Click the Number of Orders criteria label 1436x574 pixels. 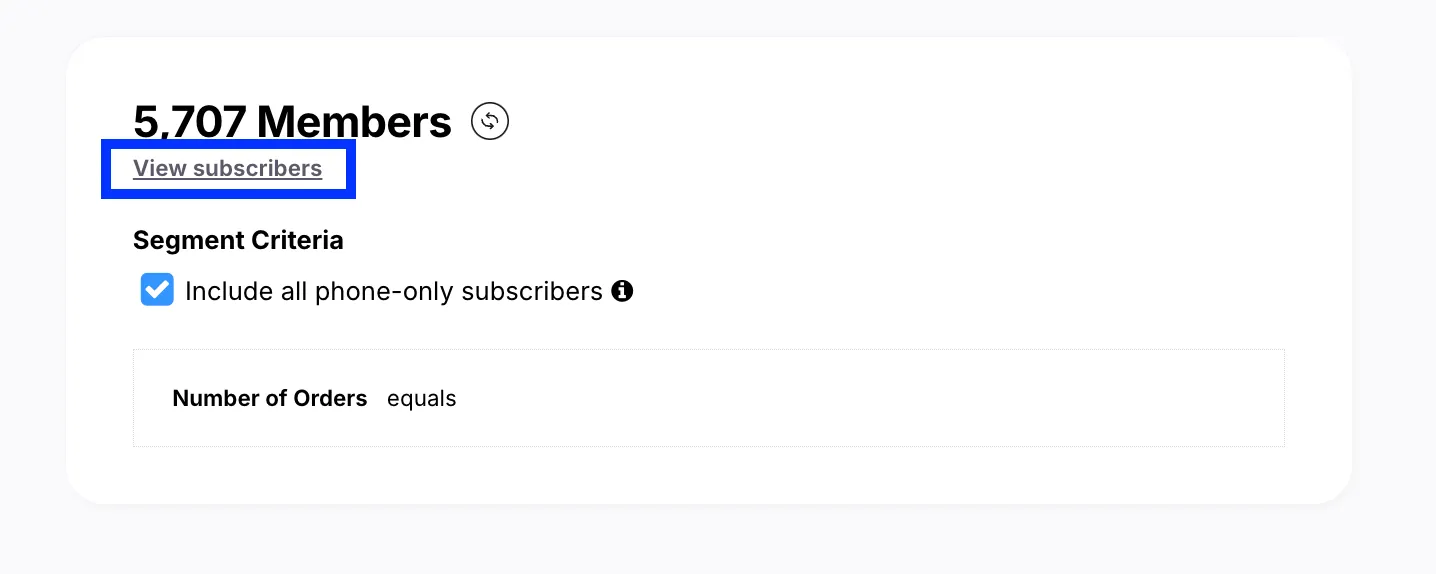270,398
